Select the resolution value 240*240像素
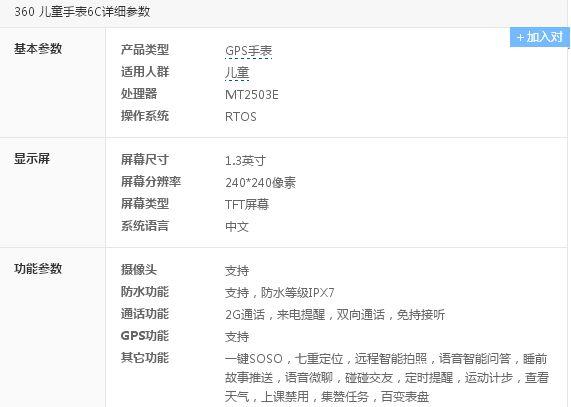This screenshot has height=407, width=571. pyautogui.click(x=260, y=183)
